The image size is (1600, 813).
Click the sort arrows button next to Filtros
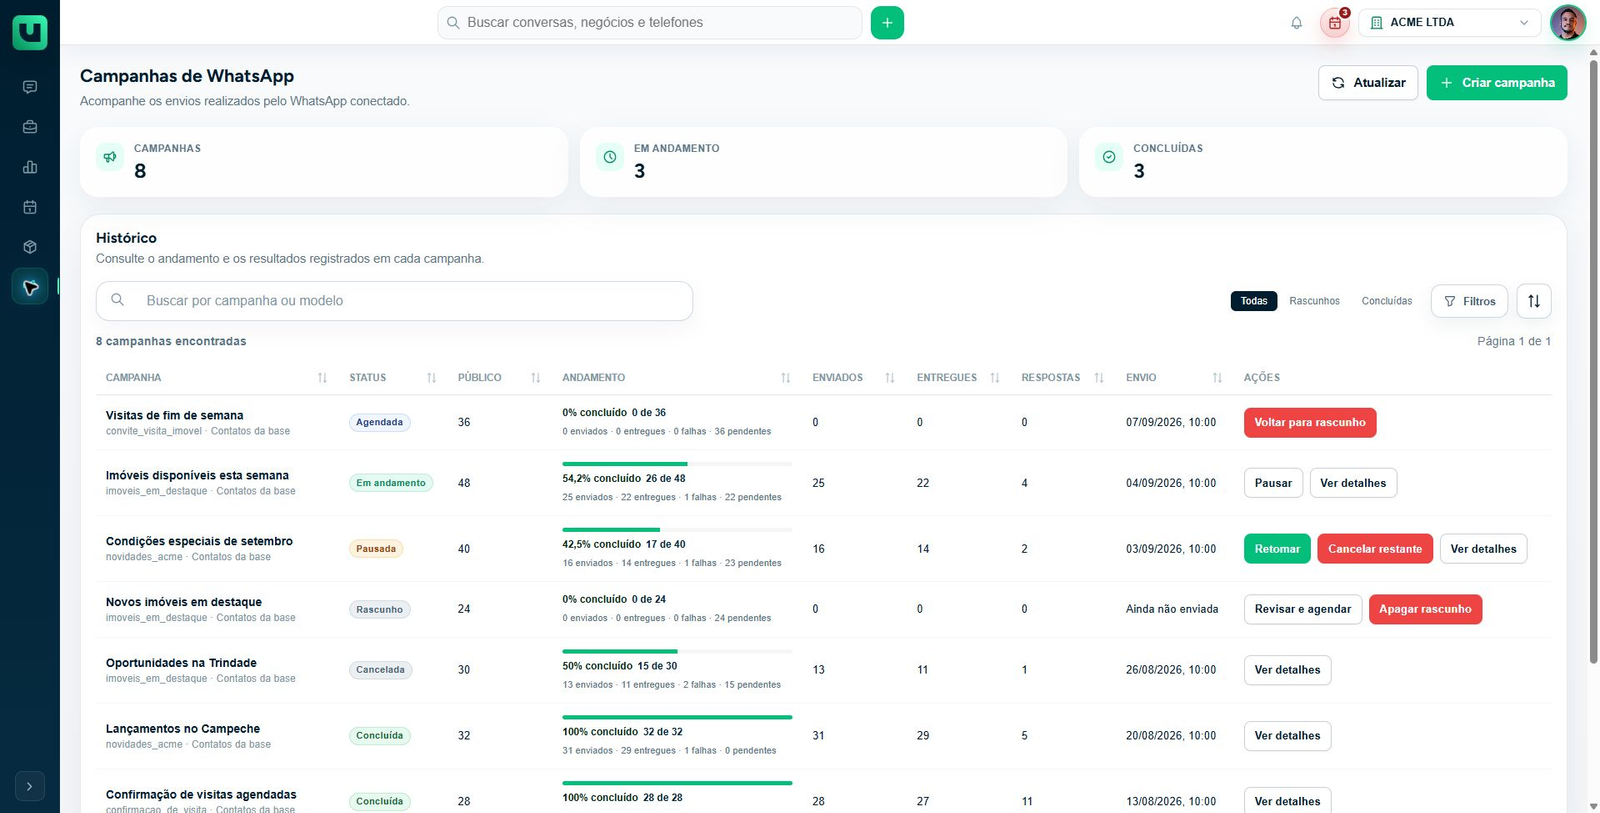(1534, 301)
